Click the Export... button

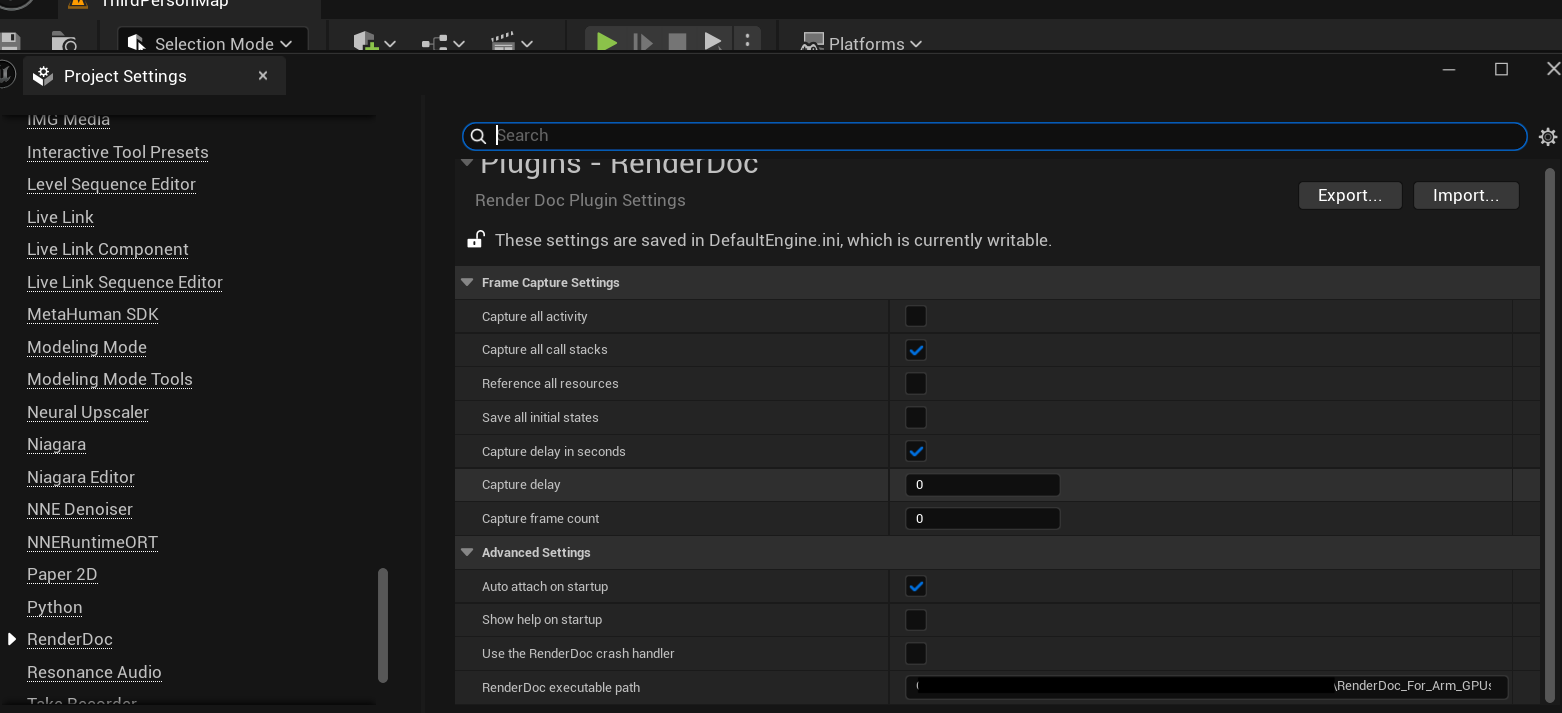pos(1350,195)
